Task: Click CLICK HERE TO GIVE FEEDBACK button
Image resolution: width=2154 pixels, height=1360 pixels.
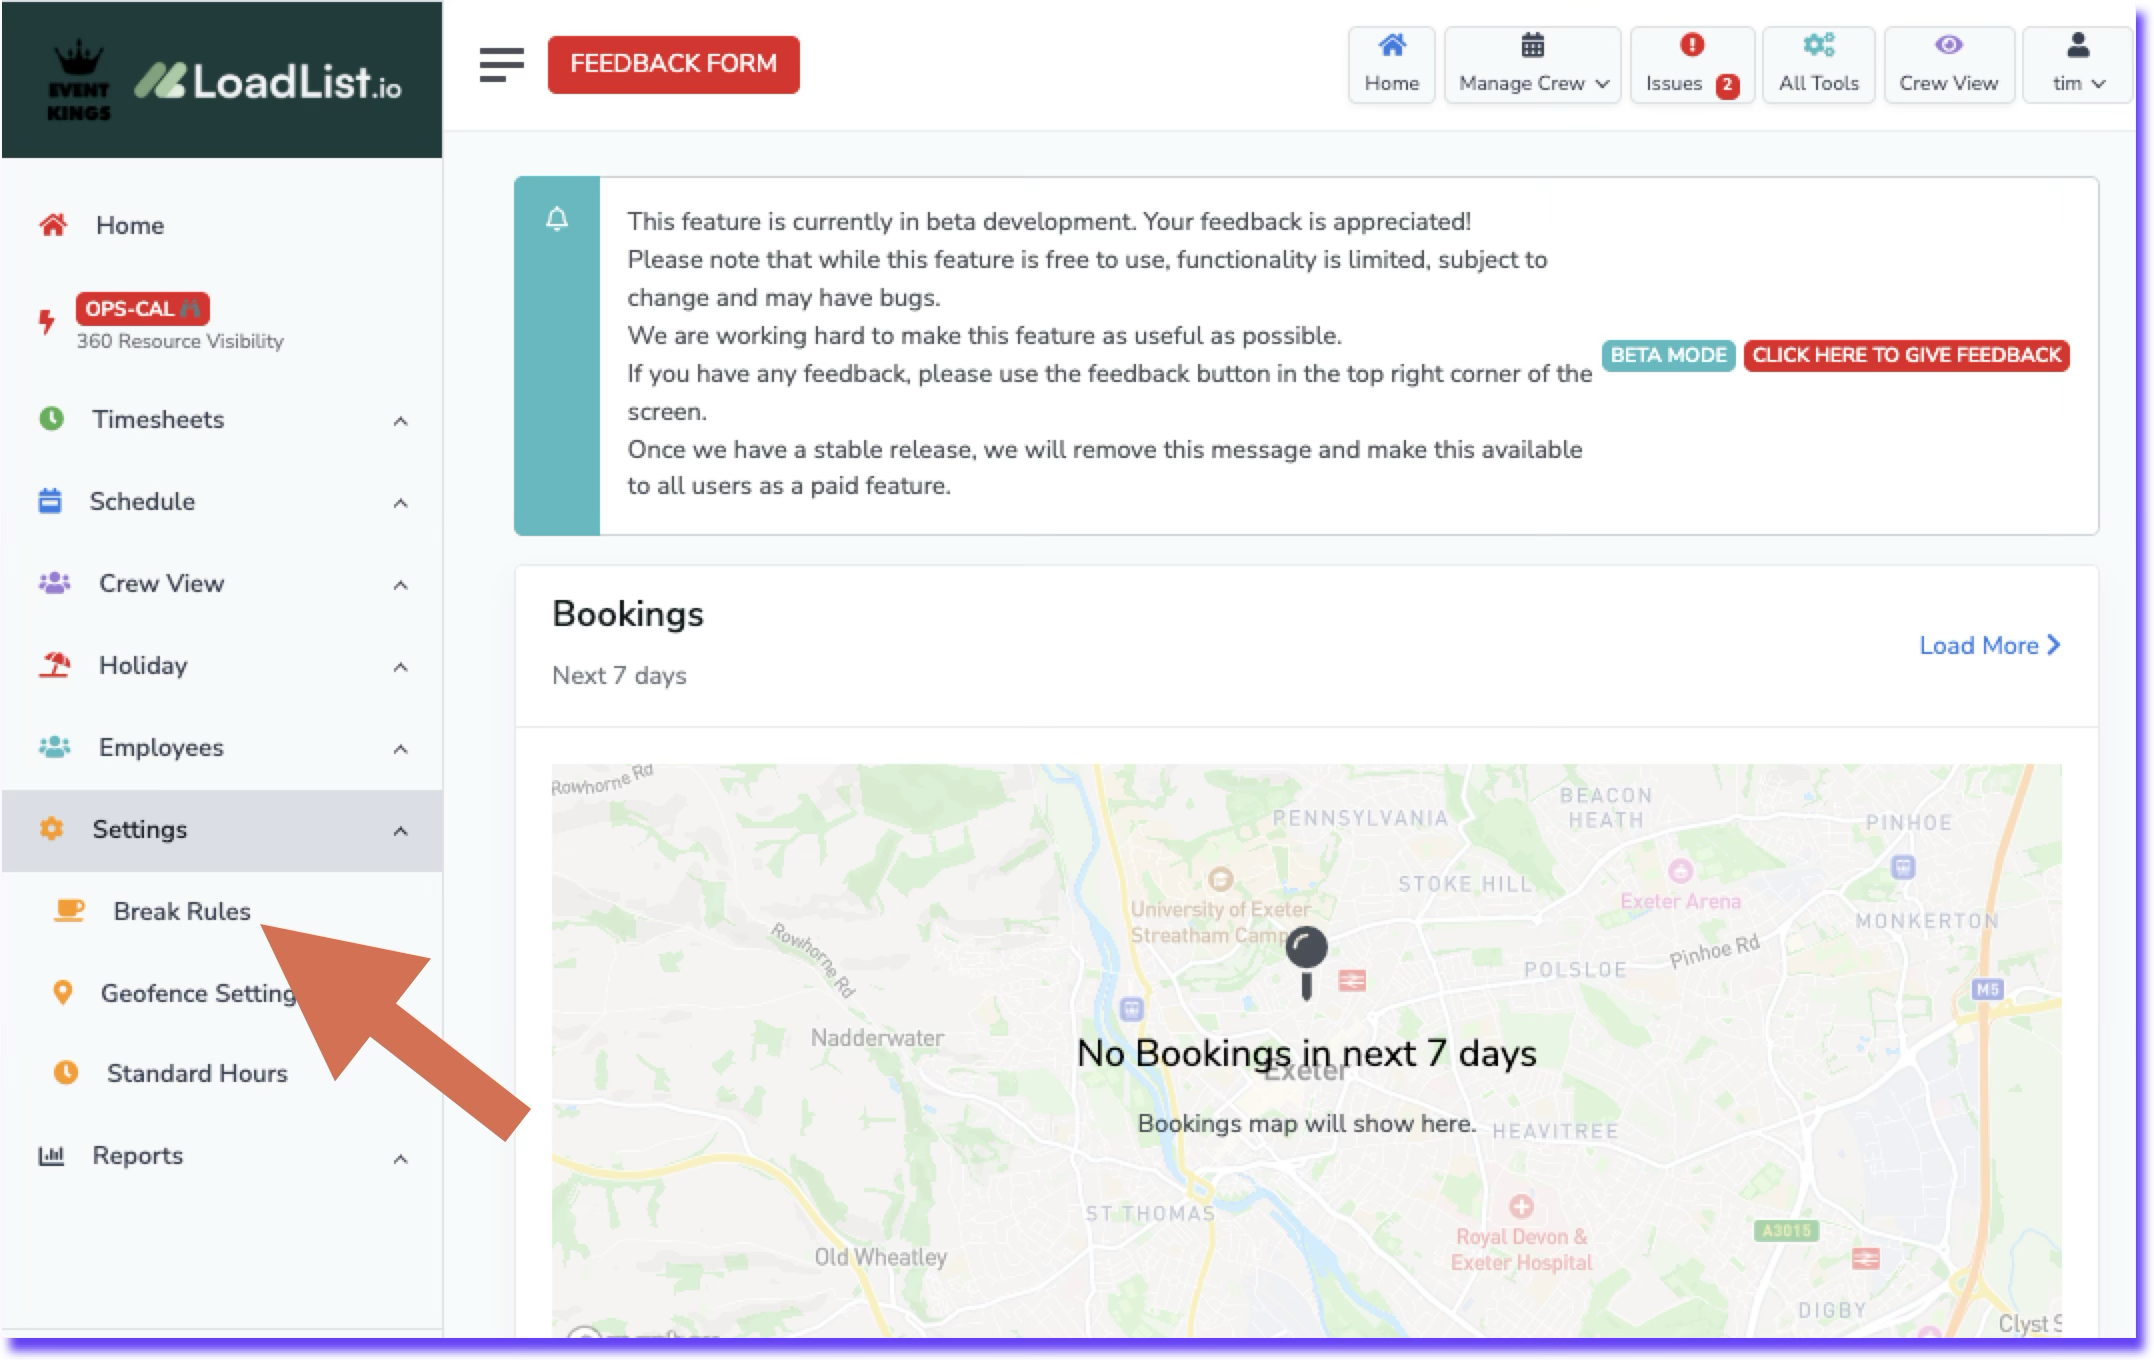Action: tap(1906, 355)
